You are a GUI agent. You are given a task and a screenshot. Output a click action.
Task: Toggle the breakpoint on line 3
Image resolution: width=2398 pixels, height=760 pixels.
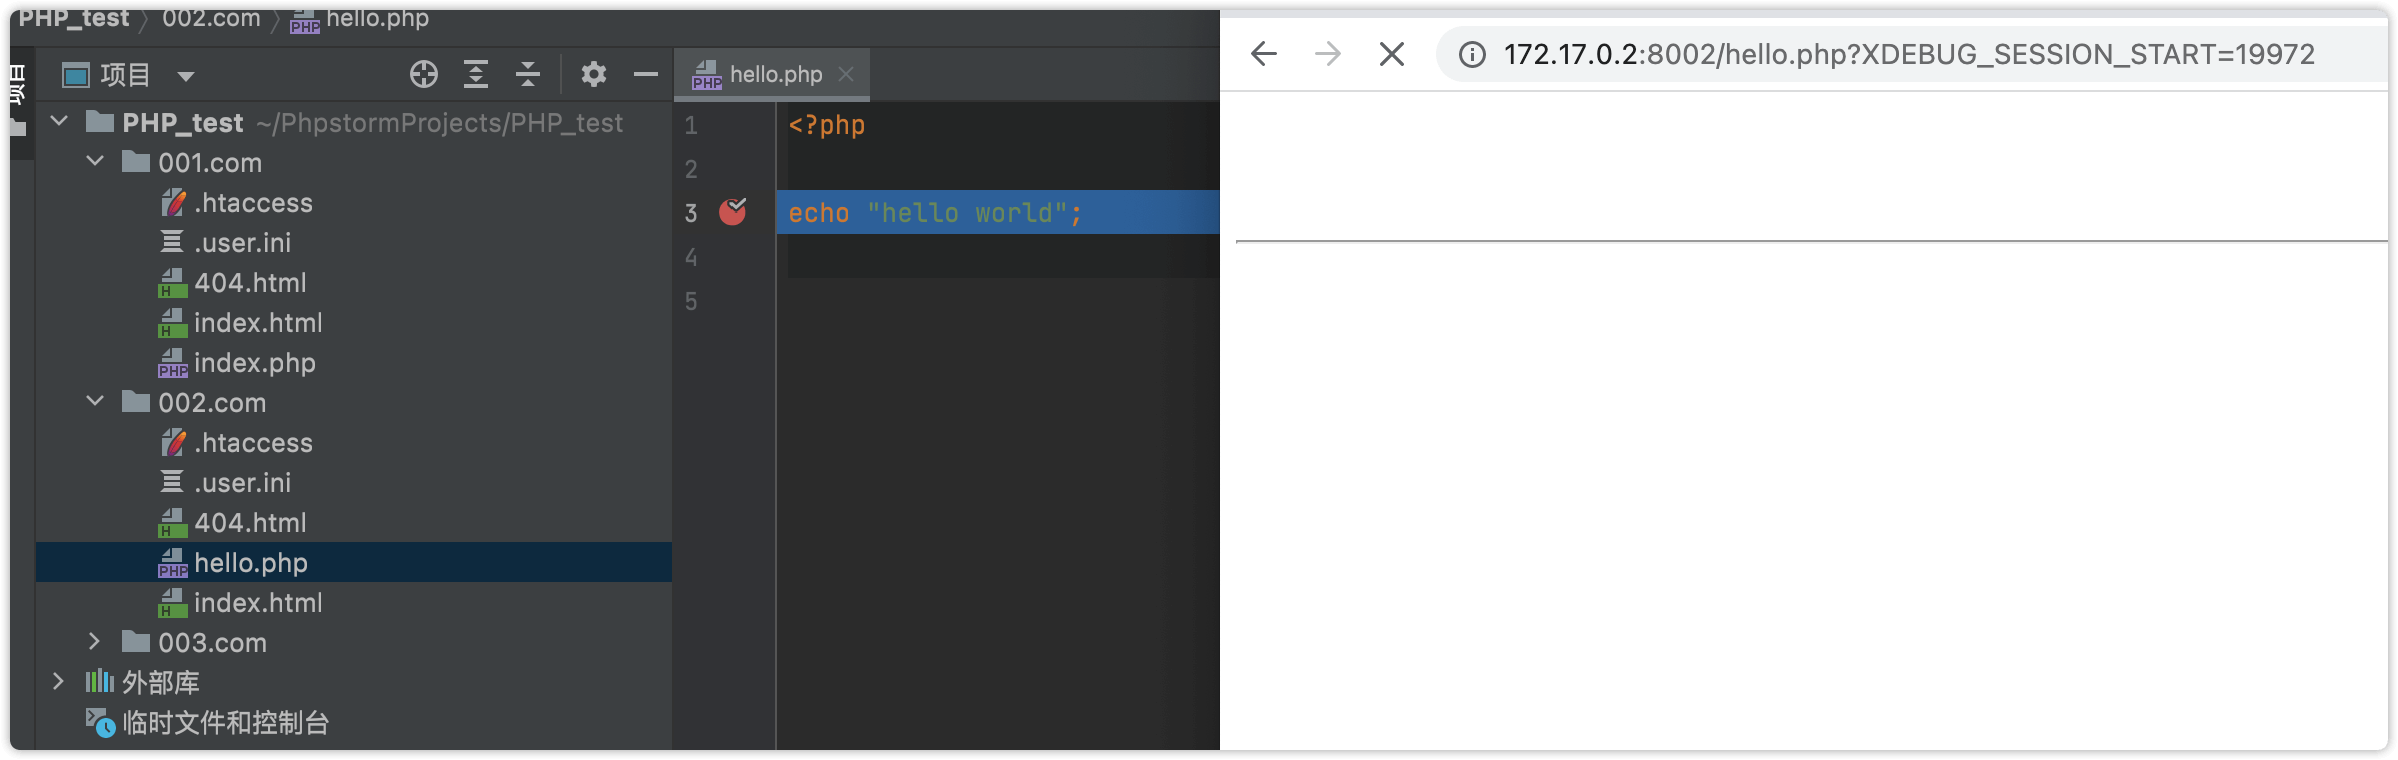733,212
